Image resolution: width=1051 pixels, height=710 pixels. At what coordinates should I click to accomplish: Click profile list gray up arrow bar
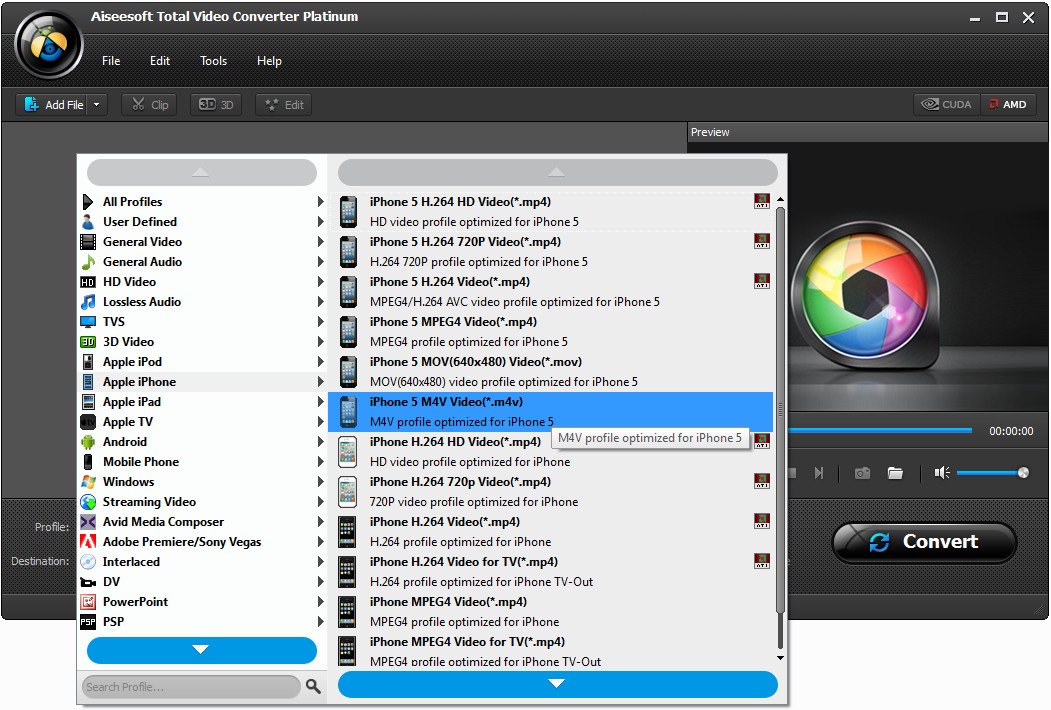pos(557,173)
